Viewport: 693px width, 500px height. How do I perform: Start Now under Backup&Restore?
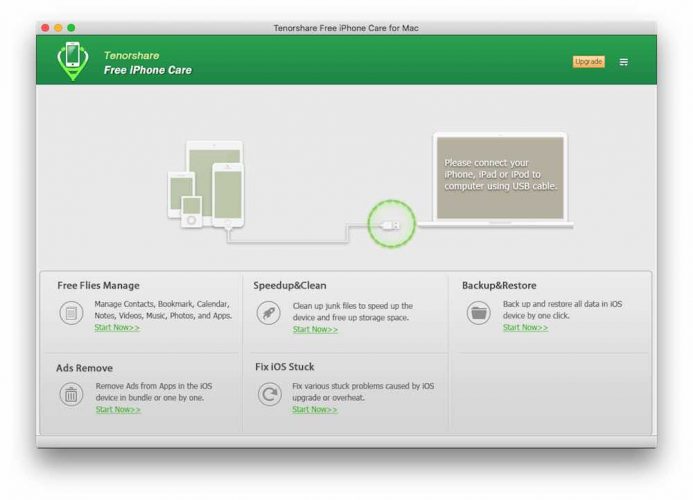525,328
